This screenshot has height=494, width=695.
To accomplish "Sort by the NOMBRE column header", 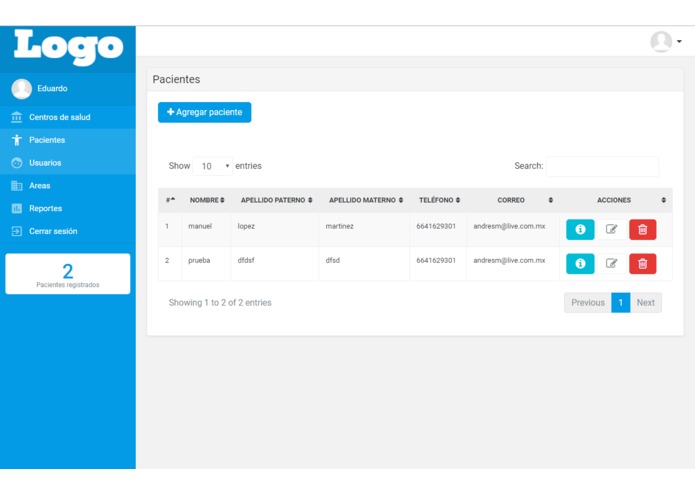I will [207, 200].
